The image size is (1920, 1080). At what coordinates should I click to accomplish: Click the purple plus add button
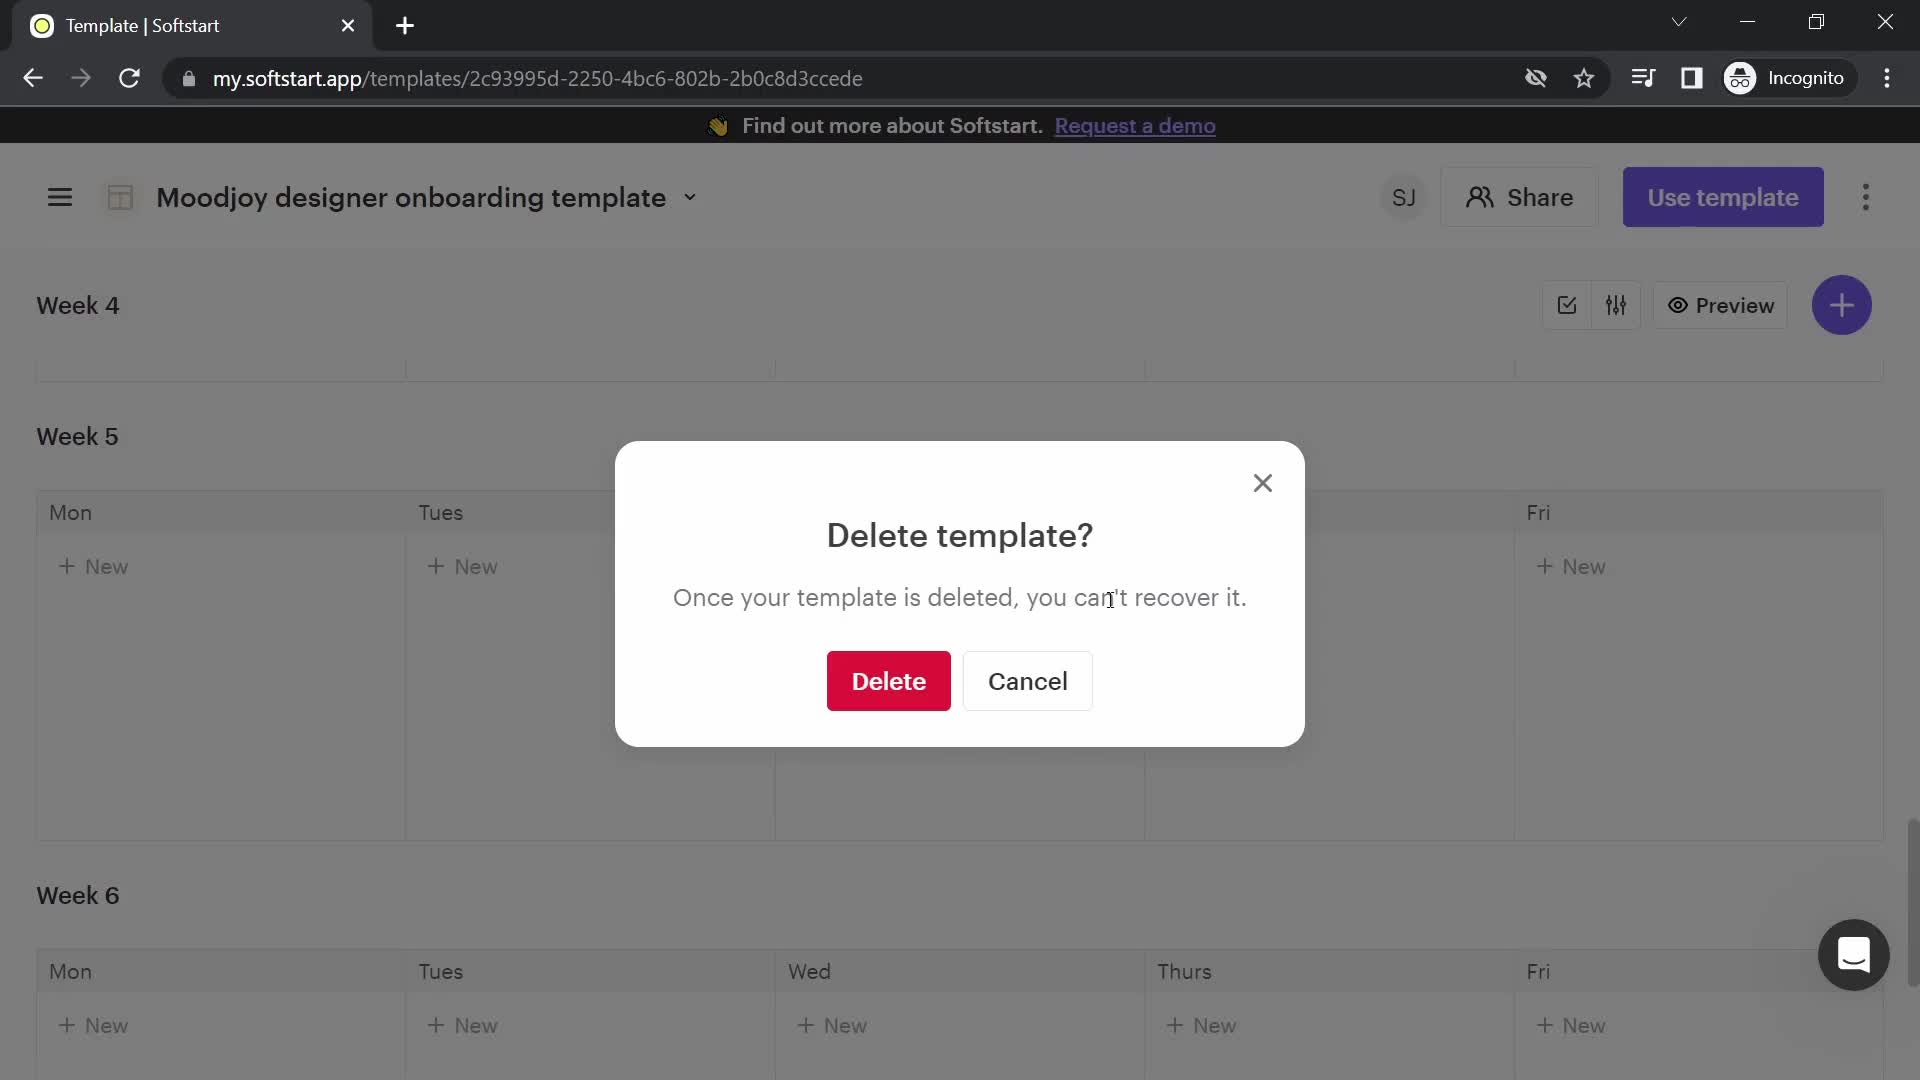(x=1841, y=305)
